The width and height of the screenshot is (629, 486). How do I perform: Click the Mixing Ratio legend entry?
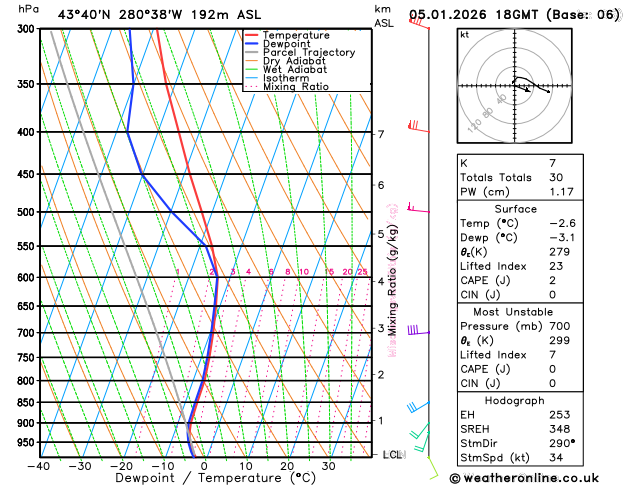coord(296,87)
